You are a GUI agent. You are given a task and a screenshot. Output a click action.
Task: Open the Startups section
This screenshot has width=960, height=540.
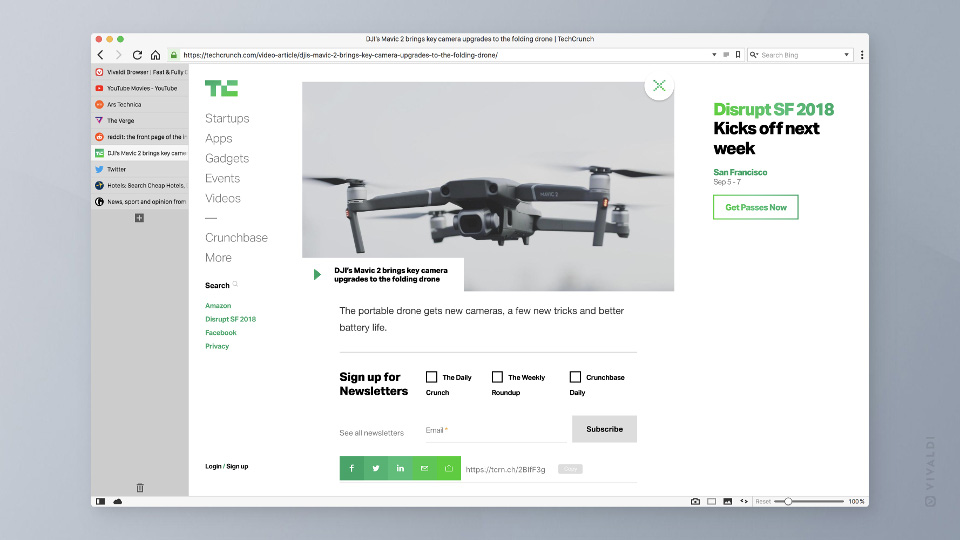click(227, 118)
